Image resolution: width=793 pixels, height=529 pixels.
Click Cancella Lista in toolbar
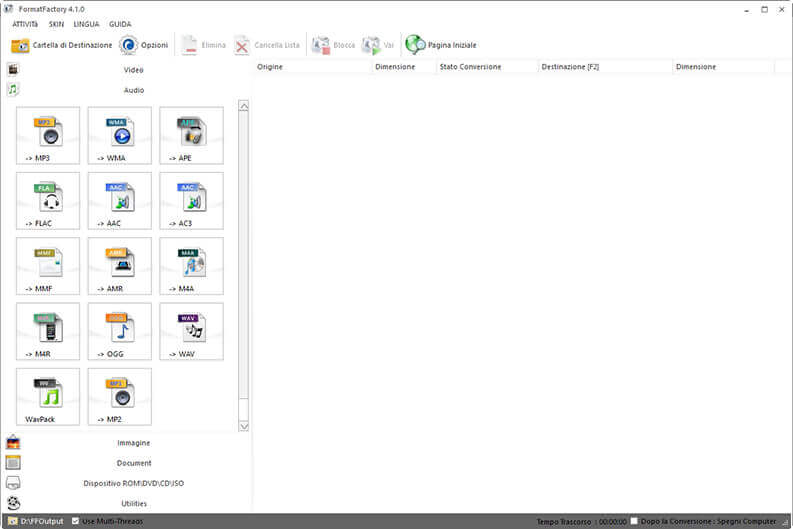click(267, 45)
